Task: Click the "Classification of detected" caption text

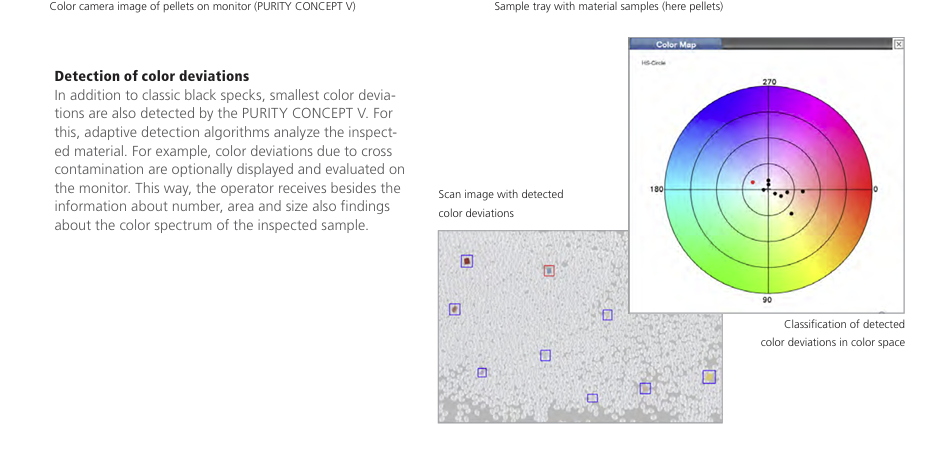Action: point(844,324)
